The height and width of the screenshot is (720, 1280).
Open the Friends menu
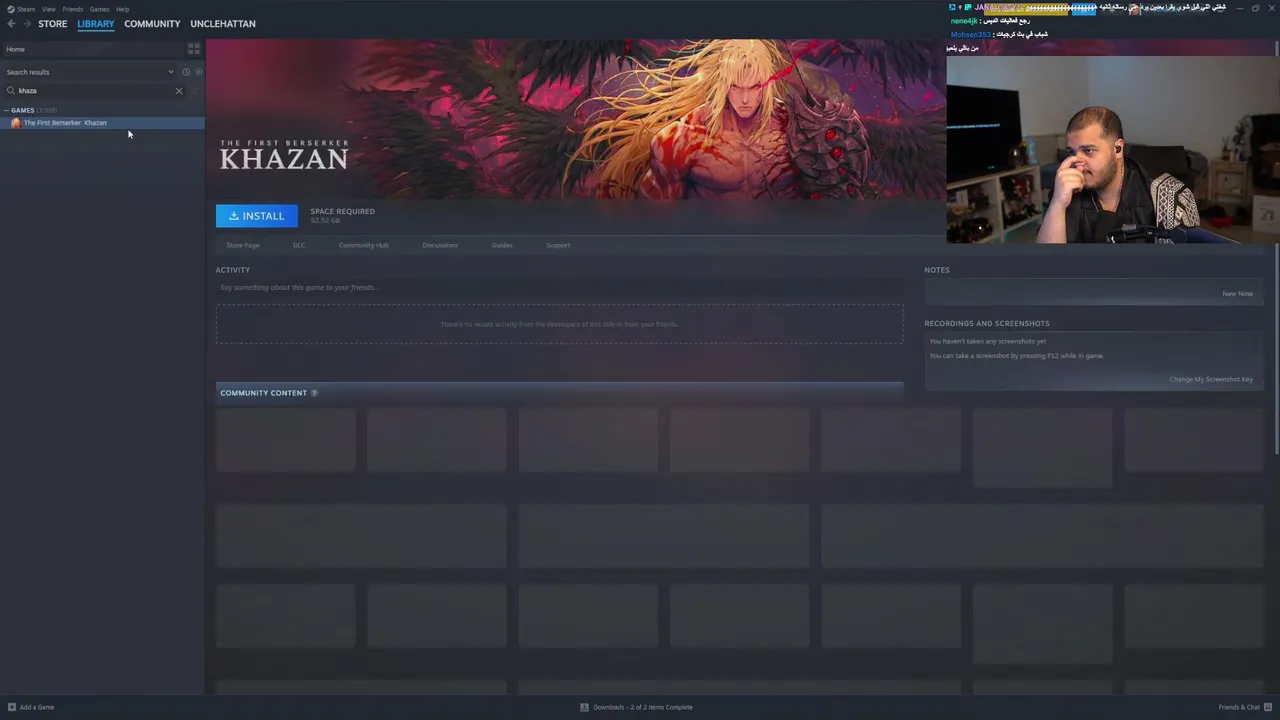[73, 9]
